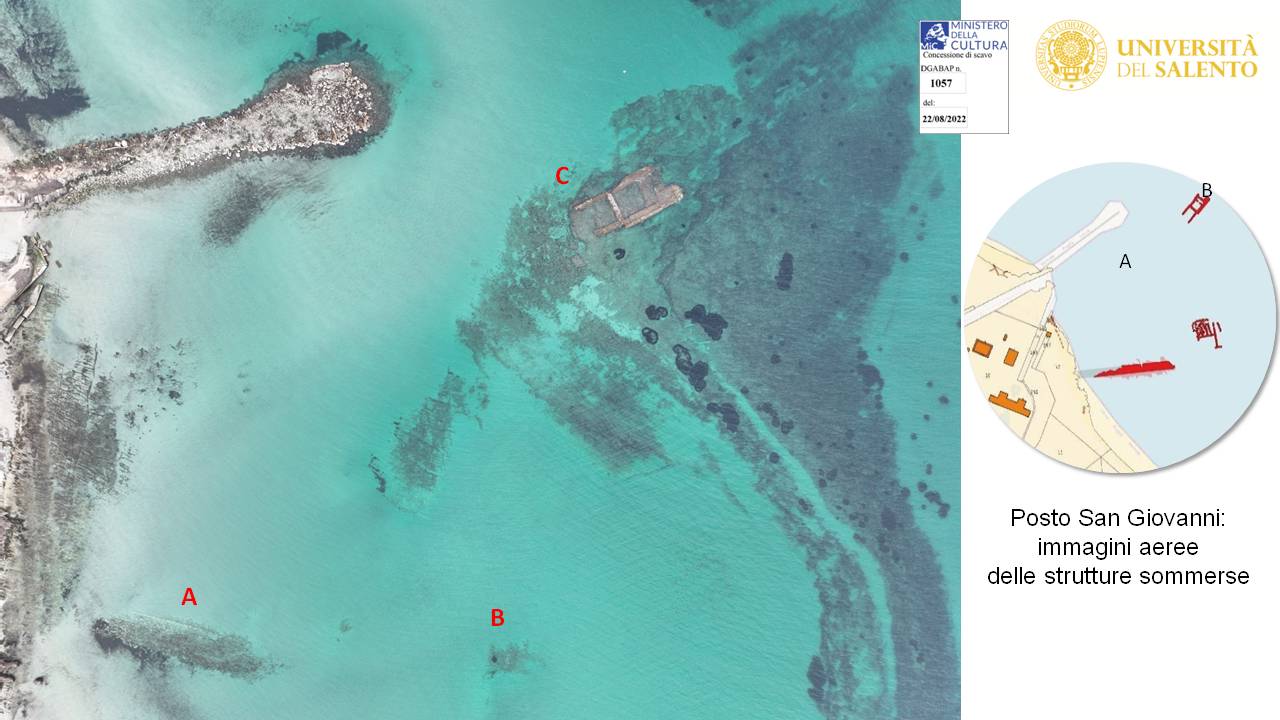Click the 'Concessione di scavo' label
The image size is (1280, 720).
[x=964, y=56]
